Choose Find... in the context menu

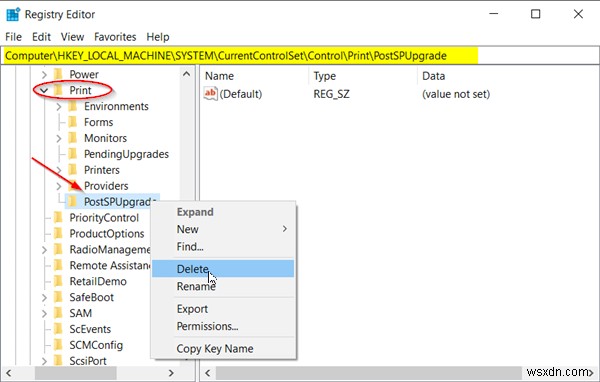tap(223, 247)
